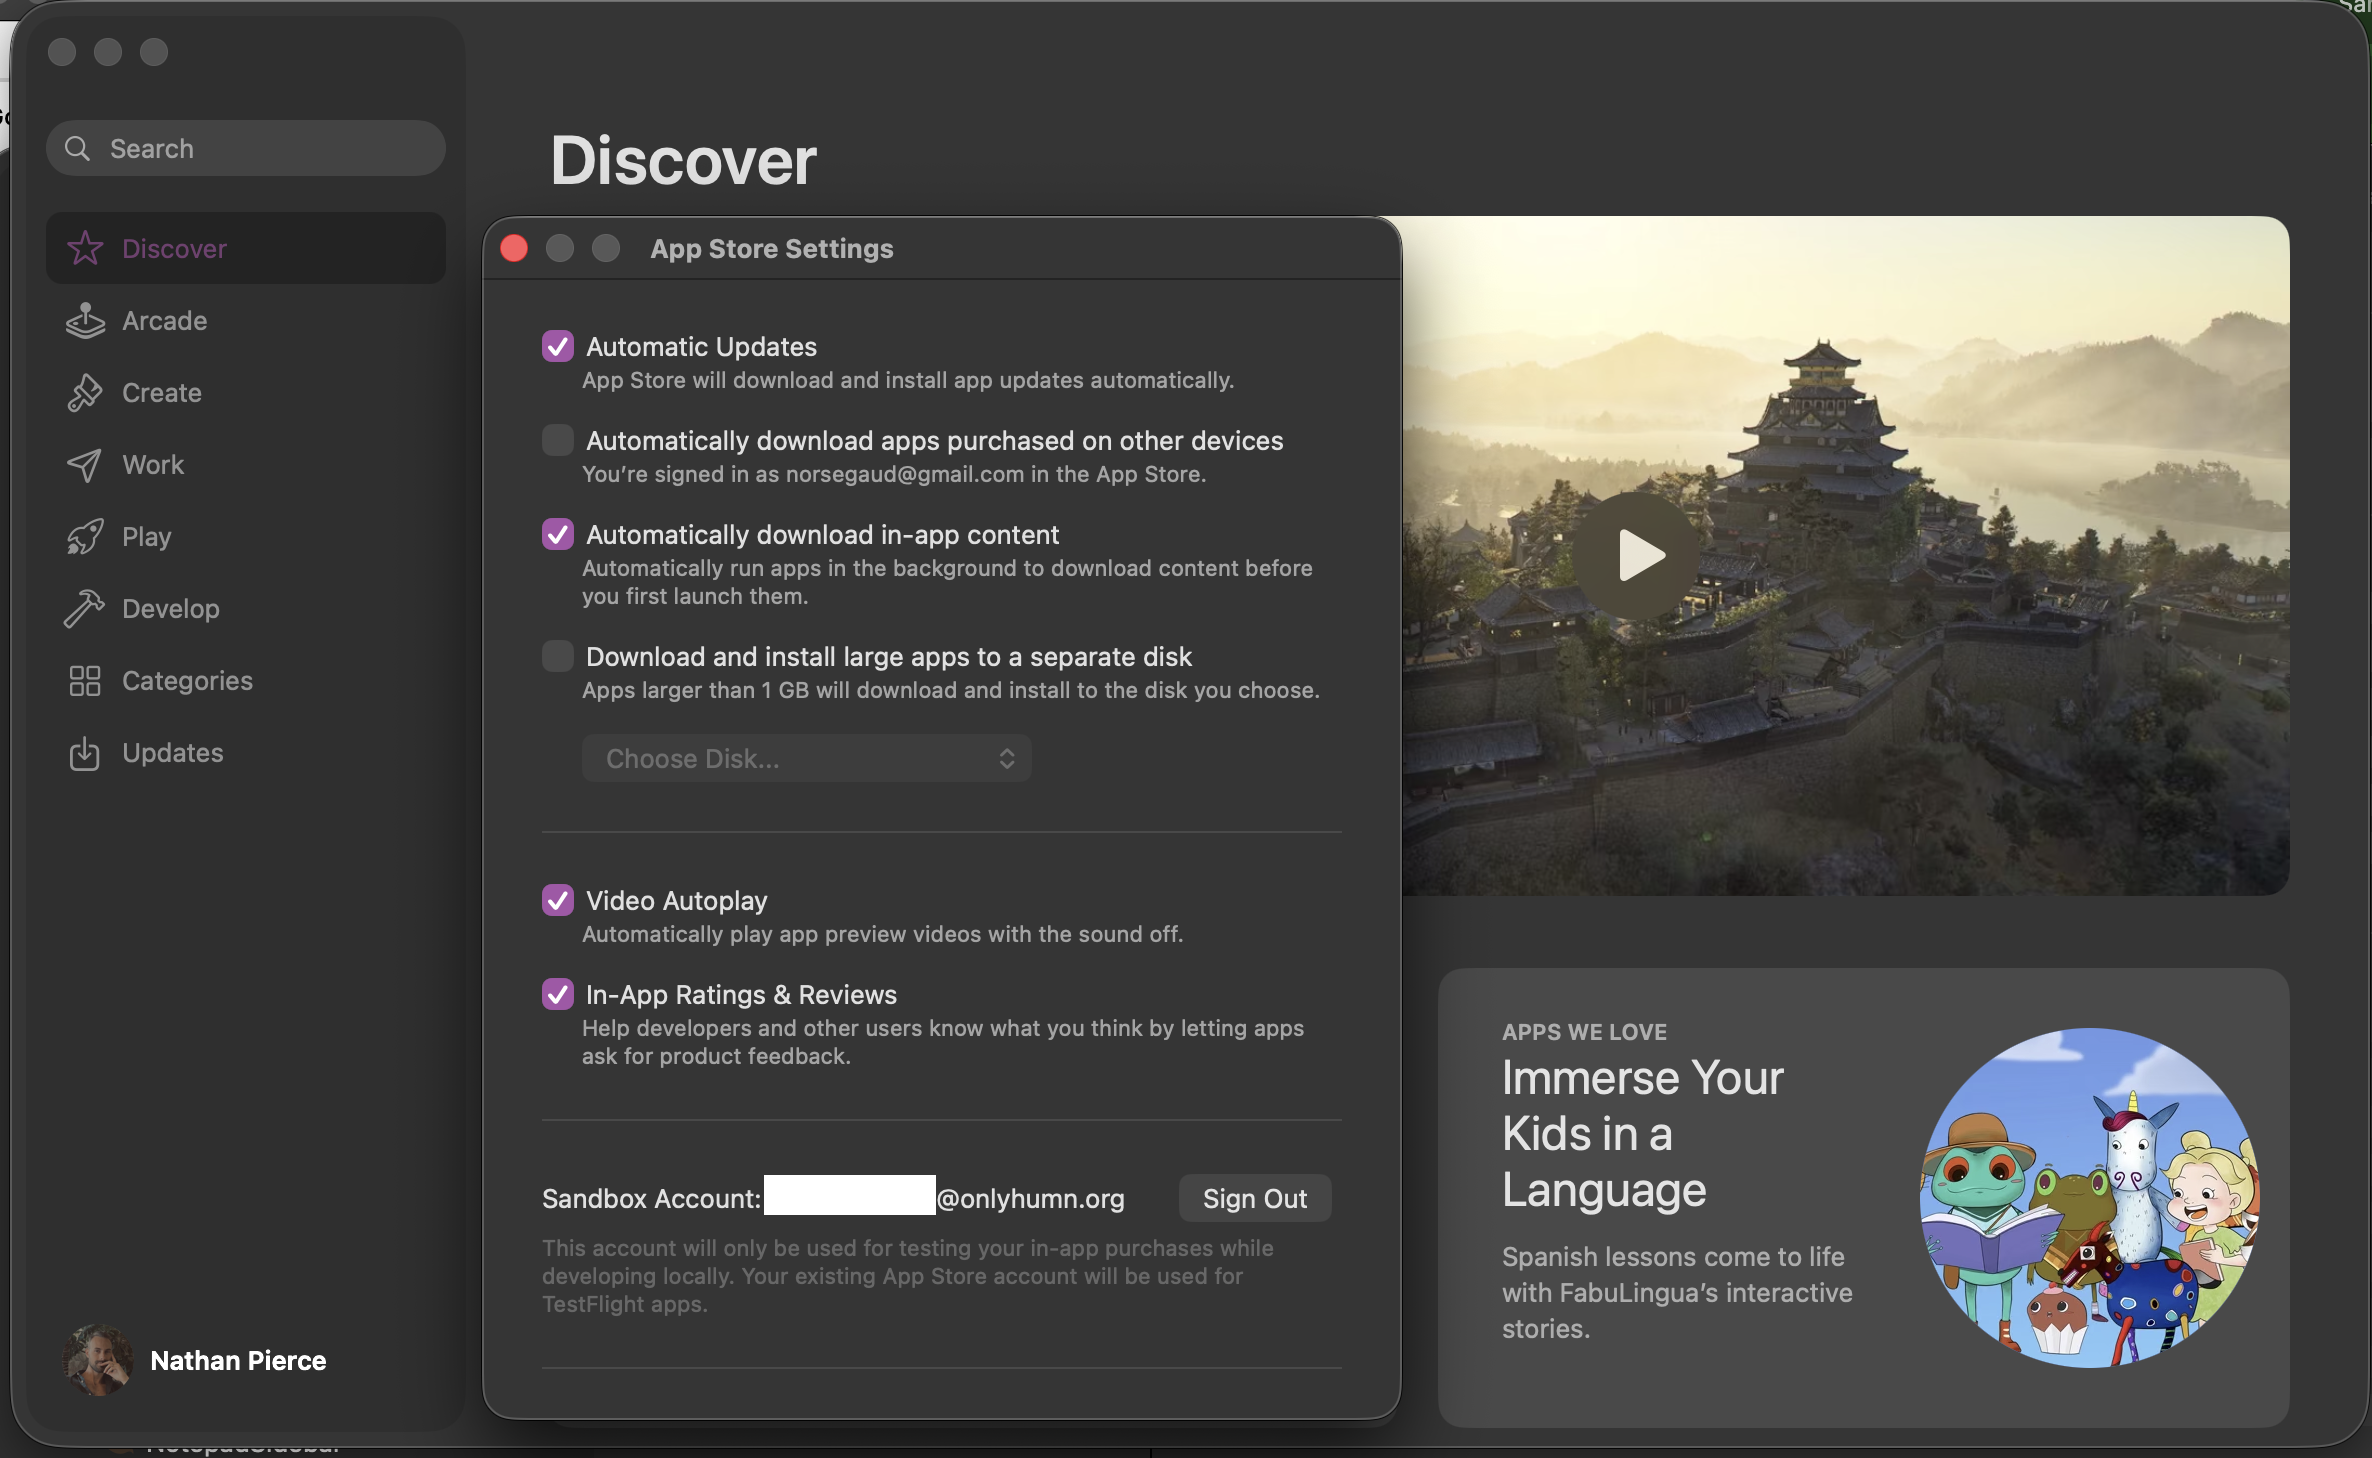This screenshot has width=2372, height=1458.
Task: Click the Sign Out button
Action: point(1254,1198)
